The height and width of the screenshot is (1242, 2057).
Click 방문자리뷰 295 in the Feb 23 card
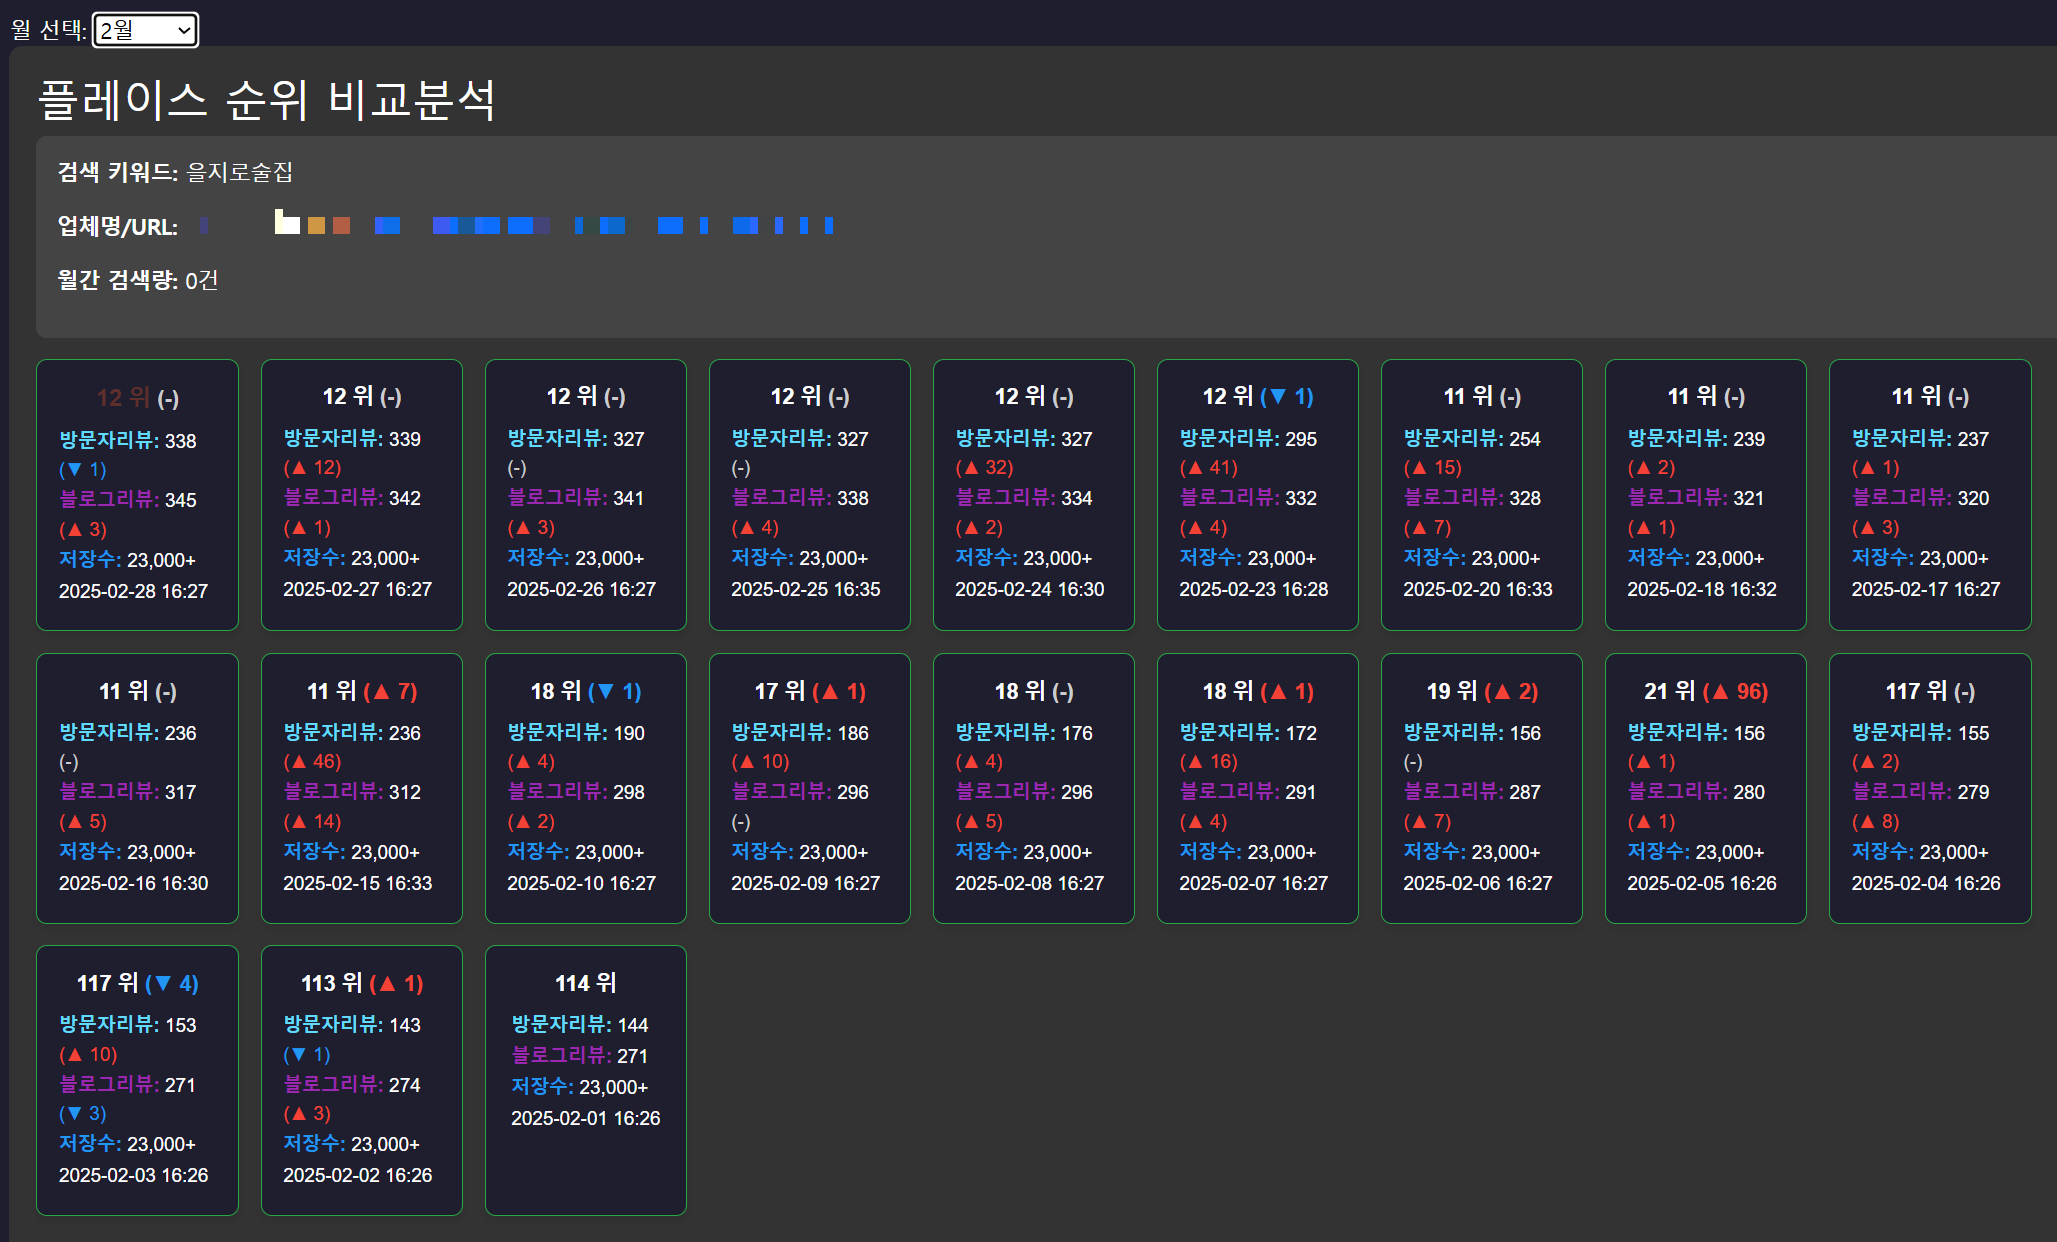(1248, 438)
